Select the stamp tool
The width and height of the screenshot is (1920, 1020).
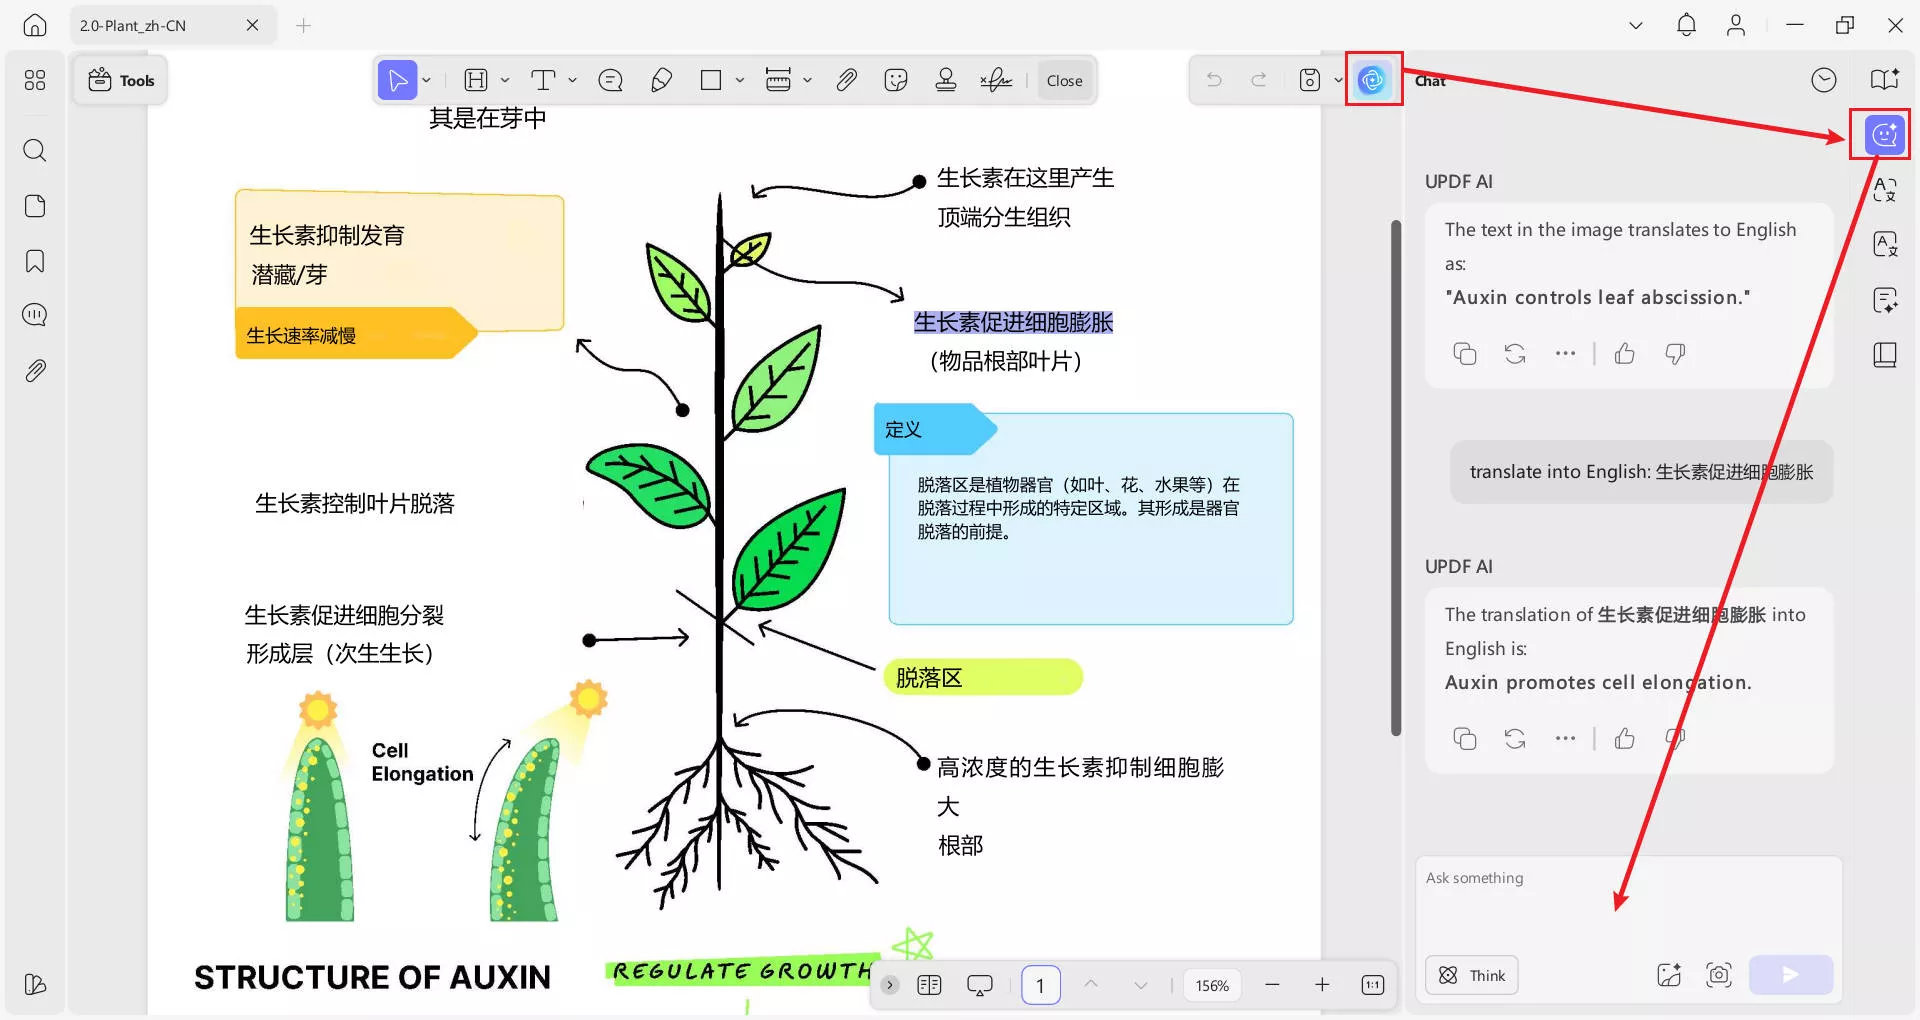pyautogui.click(x=945, y=80)
